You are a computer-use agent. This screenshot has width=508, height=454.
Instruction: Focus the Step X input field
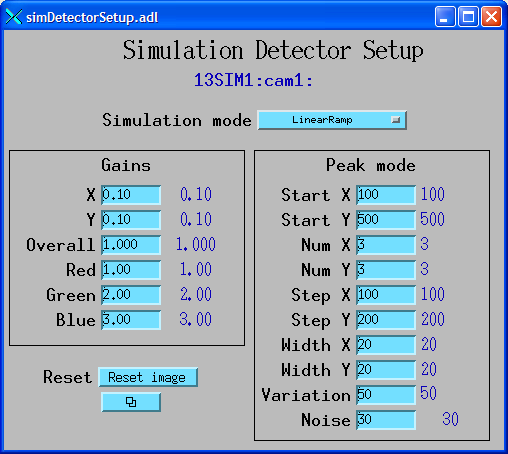[386, 295]
